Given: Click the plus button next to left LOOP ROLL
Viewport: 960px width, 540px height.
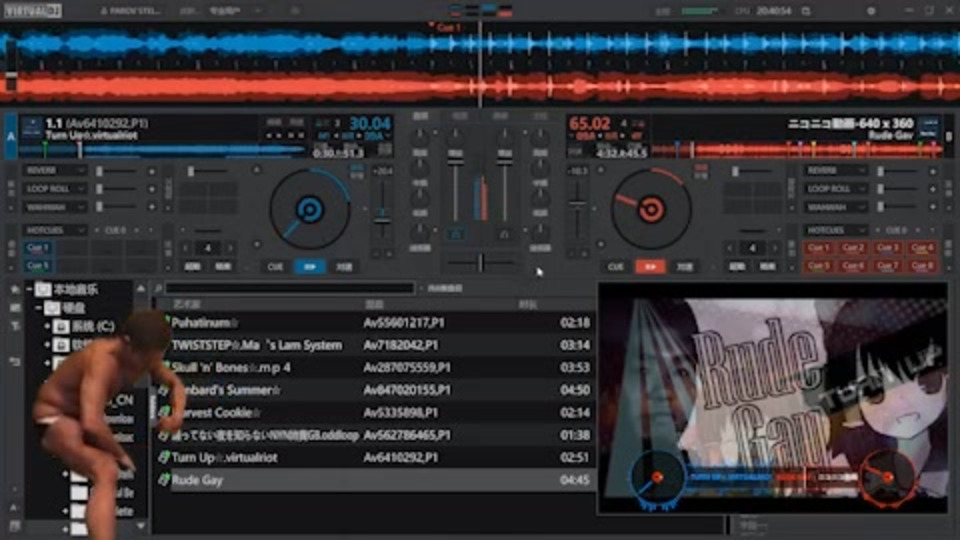Looking at the screenshot, I should [x=151, y=190].
